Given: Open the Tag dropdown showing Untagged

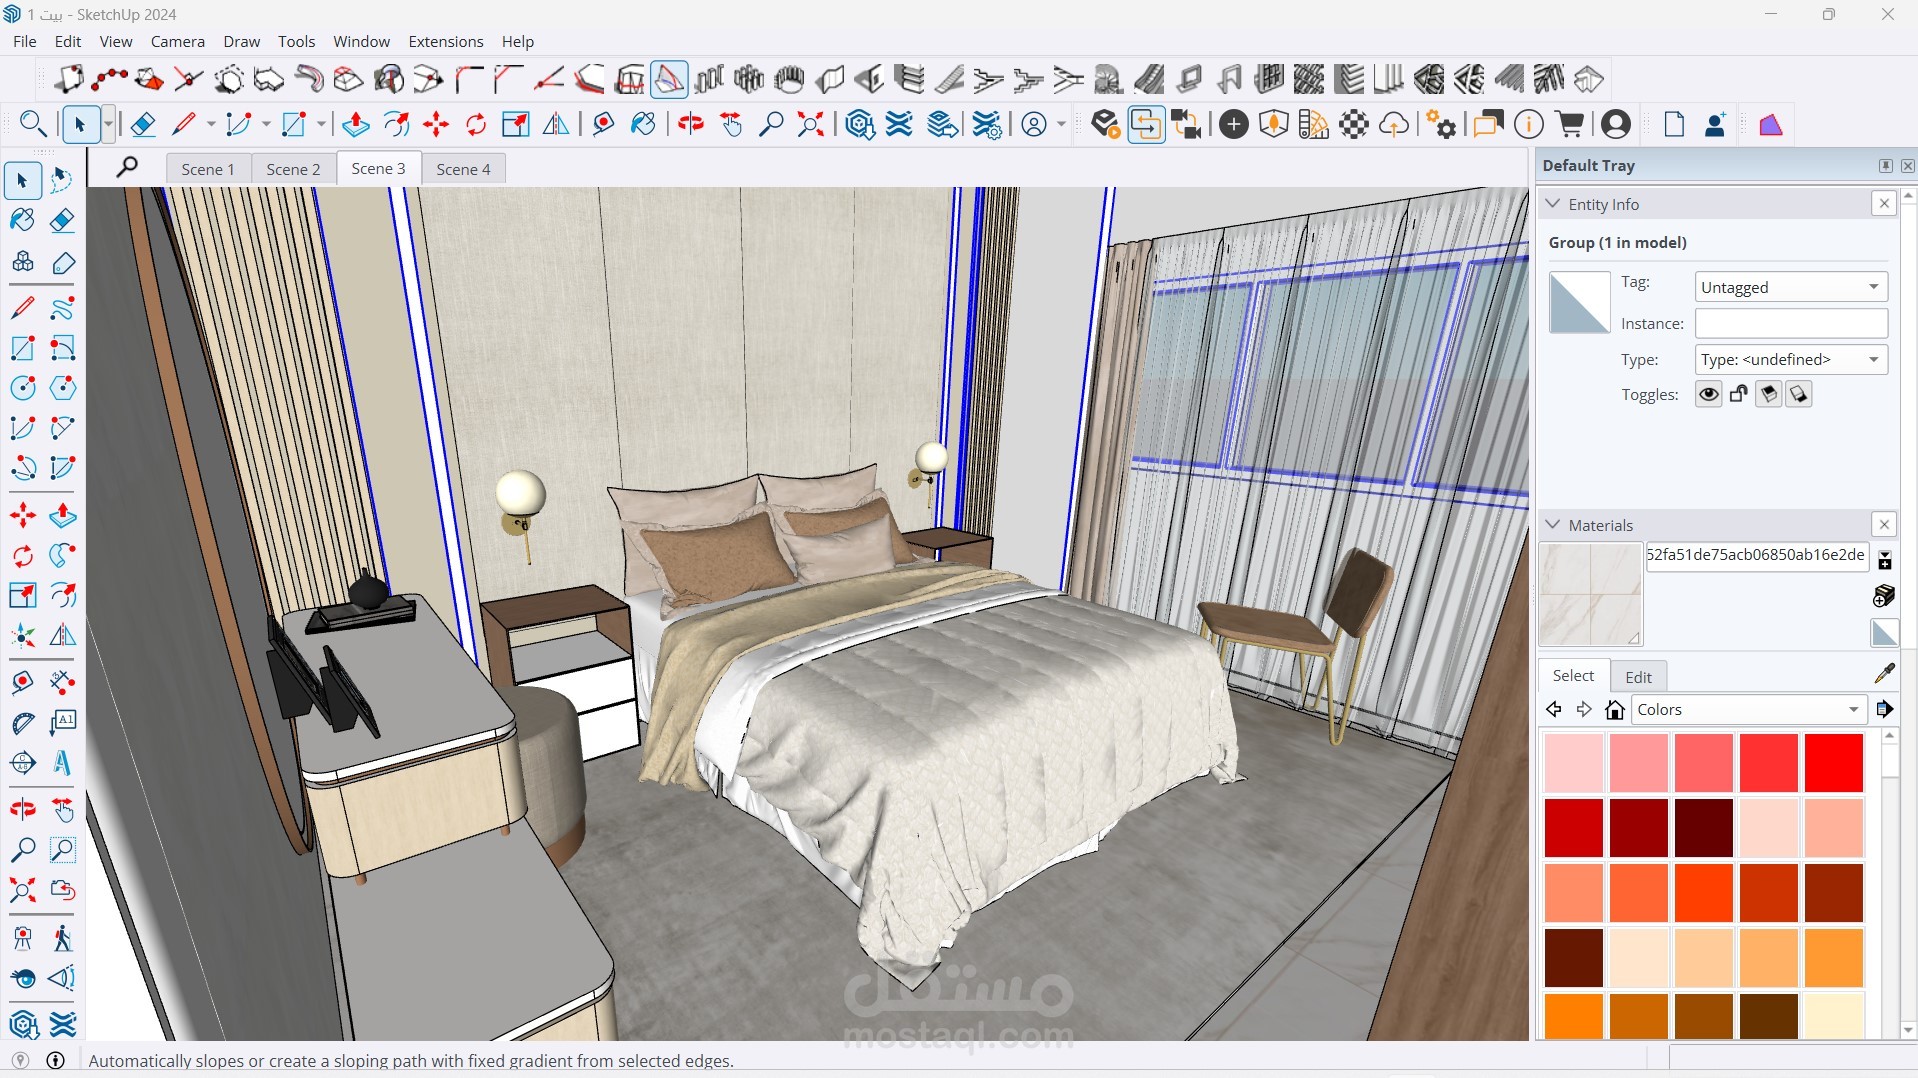Looking at the screenshot, I should pos(1791,287).
